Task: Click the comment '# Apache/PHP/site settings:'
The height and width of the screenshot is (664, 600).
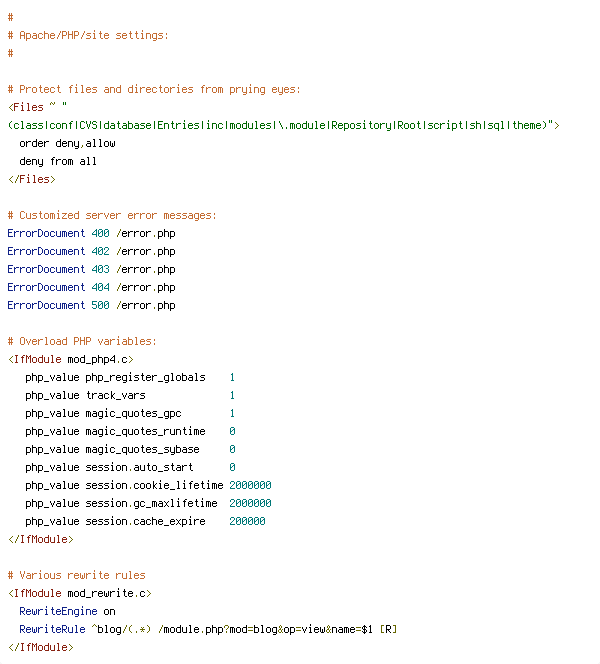Action: (88, 35)
